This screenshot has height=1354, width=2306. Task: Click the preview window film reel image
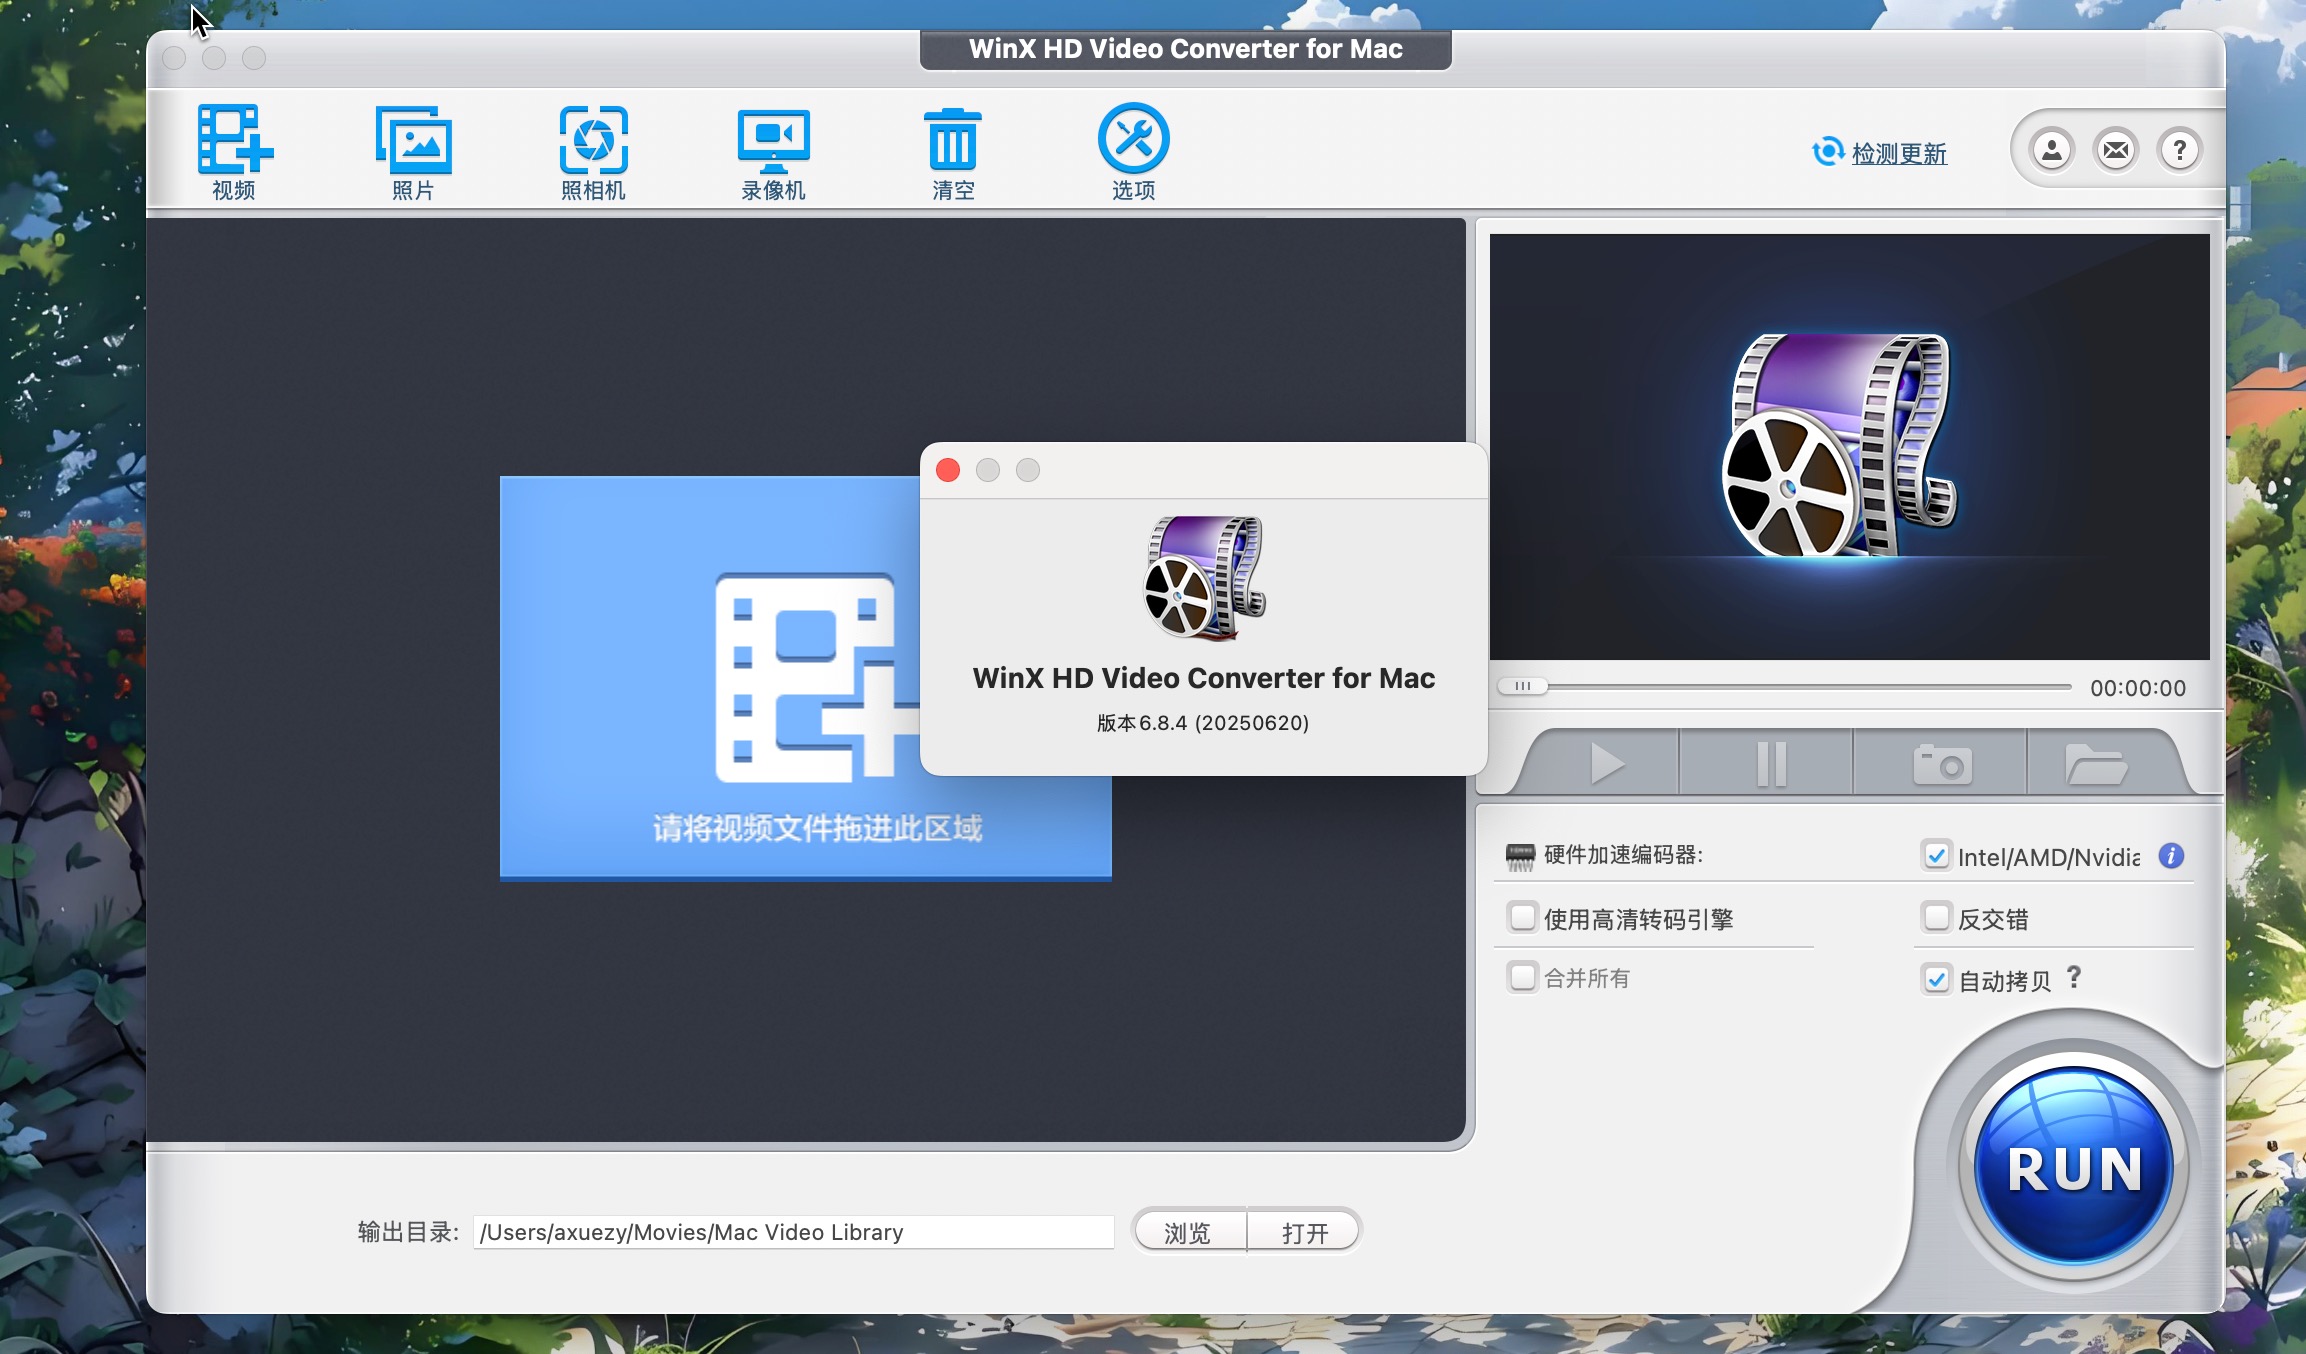1840,445
